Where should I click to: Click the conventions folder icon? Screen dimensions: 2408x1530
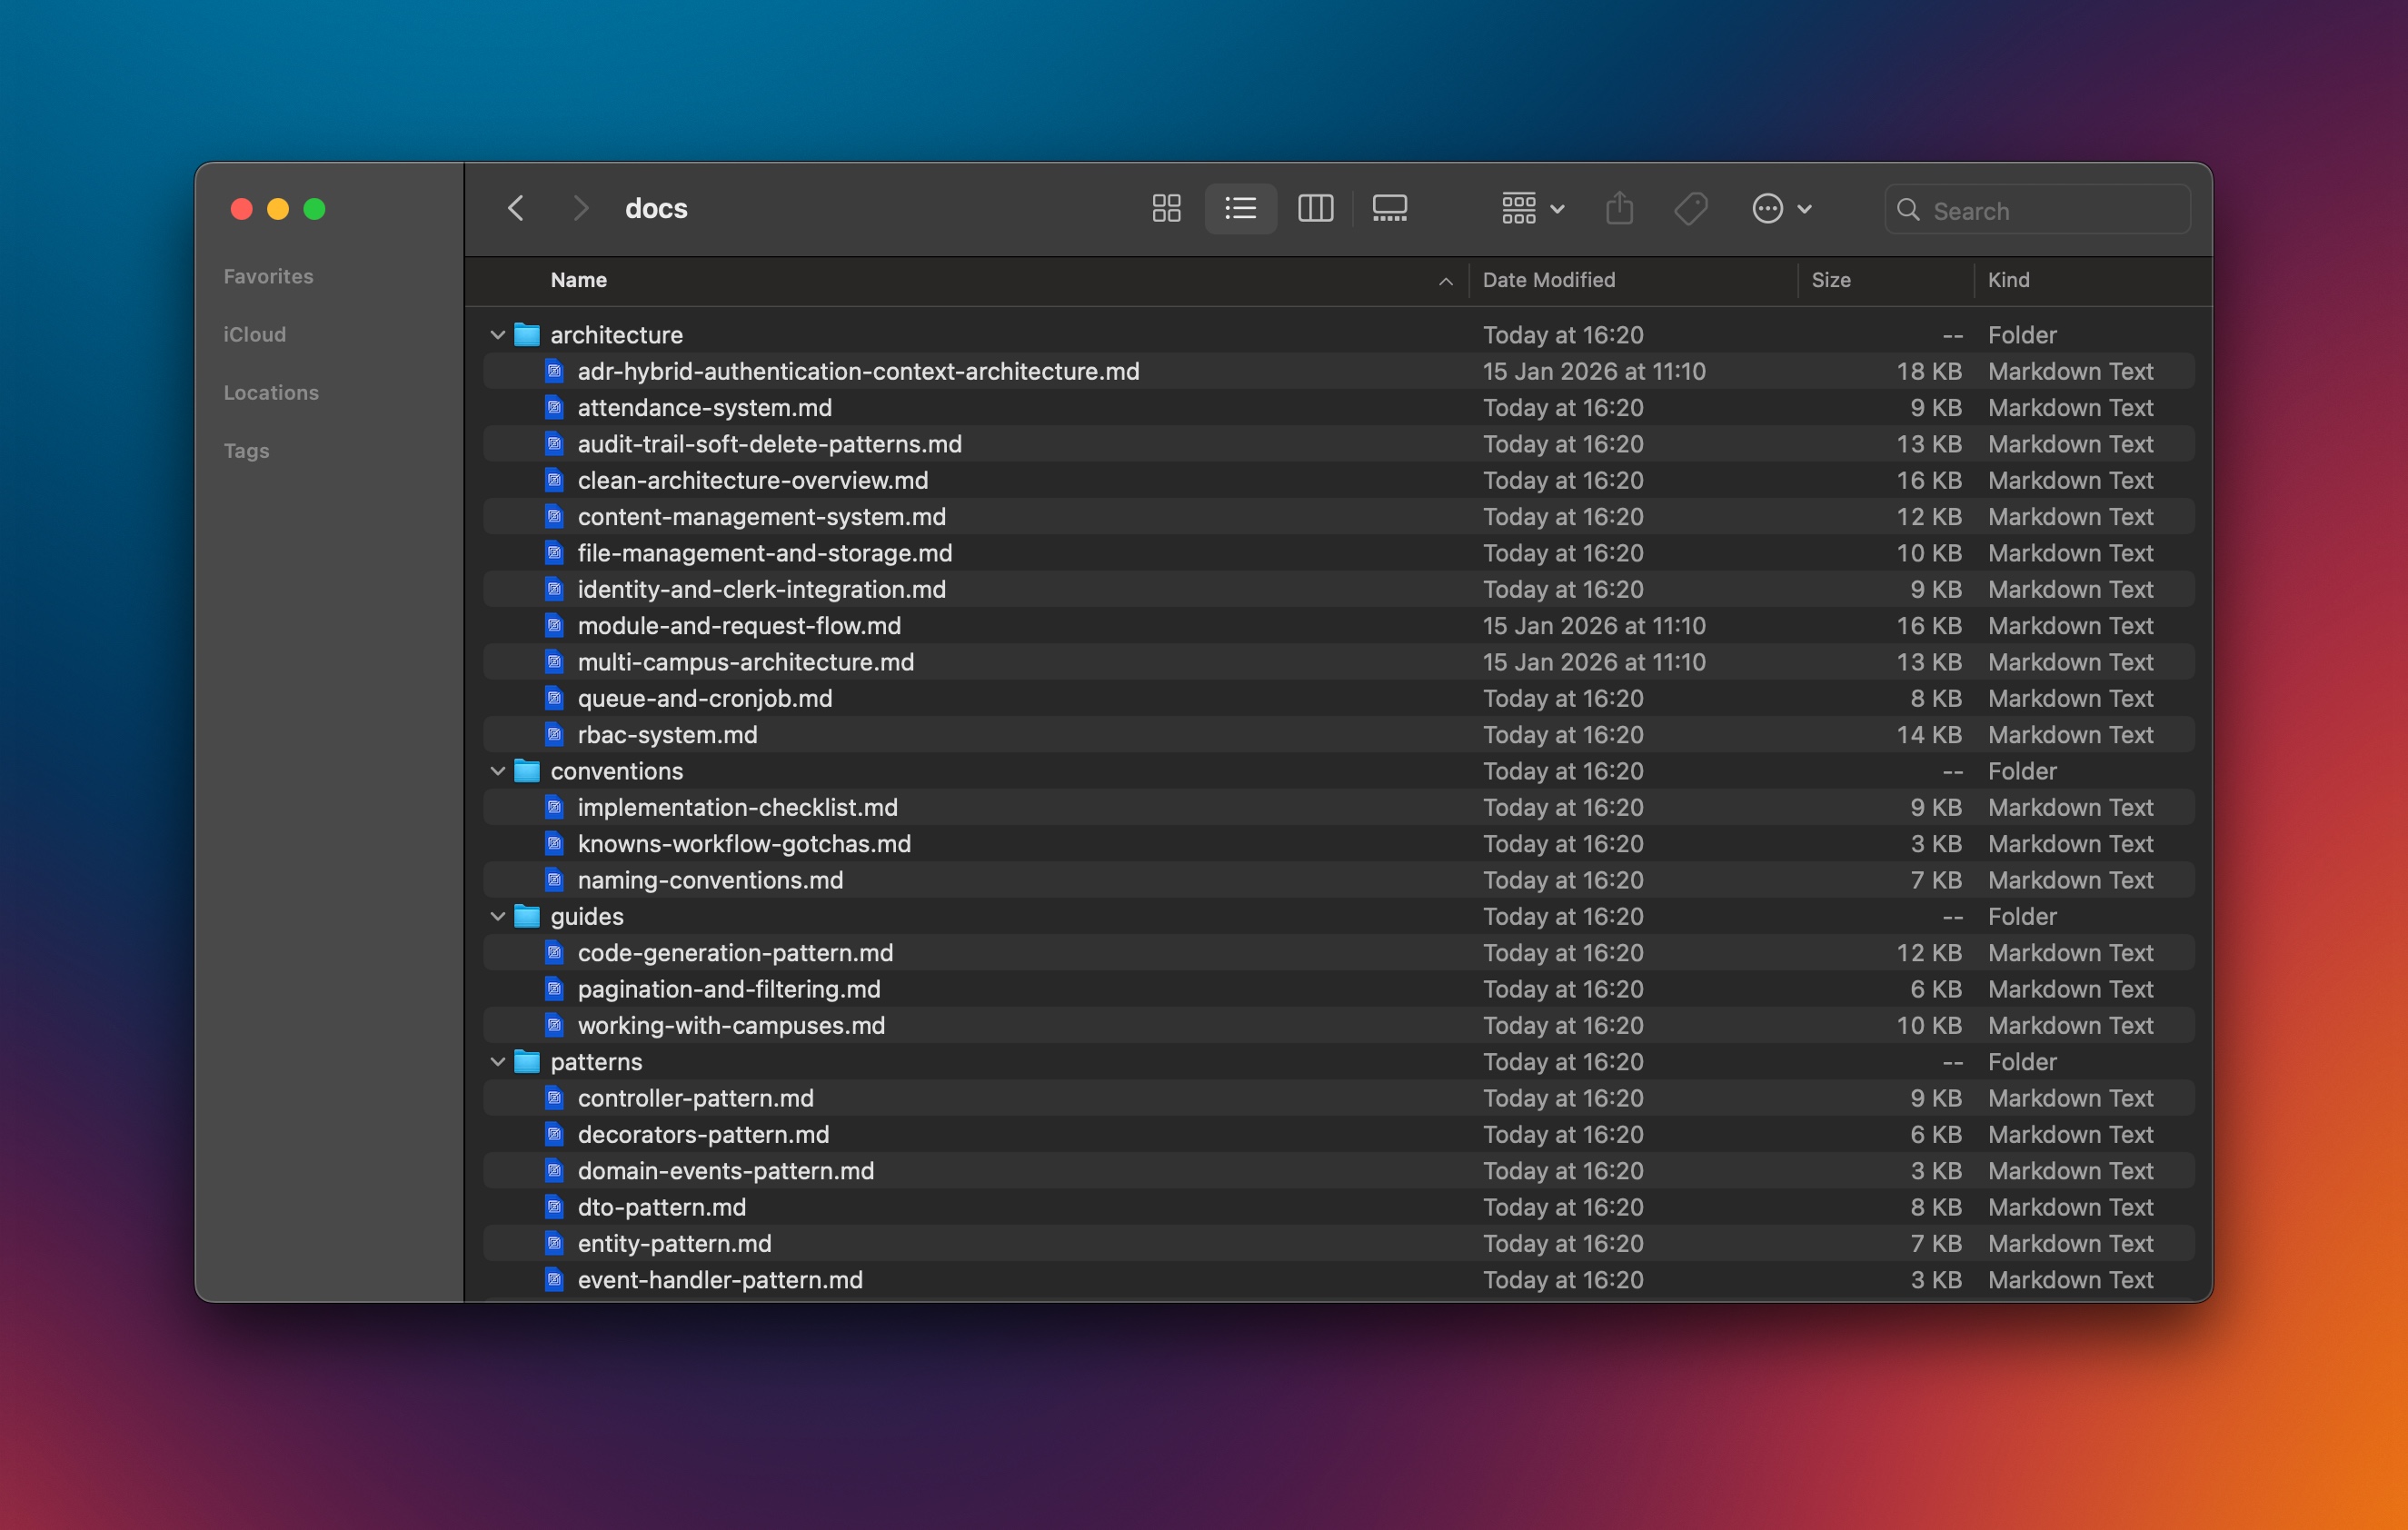(x=527, y=771)
